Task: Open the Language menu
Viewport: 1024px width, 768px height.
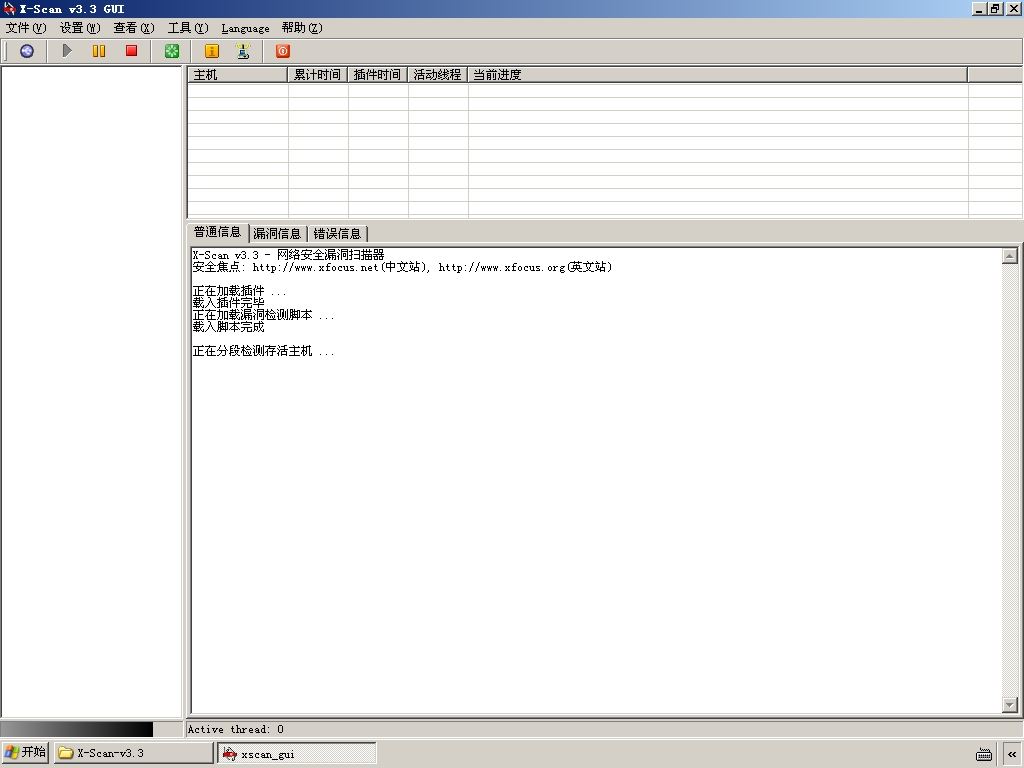Action: tap(245, 28)
